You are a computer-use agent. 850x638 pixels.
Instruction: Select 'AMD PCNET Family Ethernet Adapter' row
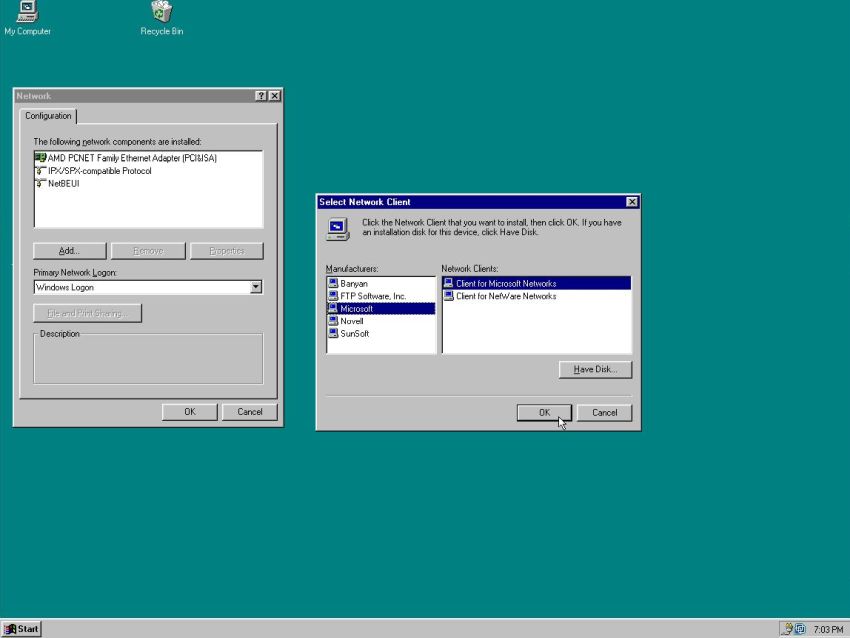click(x=132, y=158)
